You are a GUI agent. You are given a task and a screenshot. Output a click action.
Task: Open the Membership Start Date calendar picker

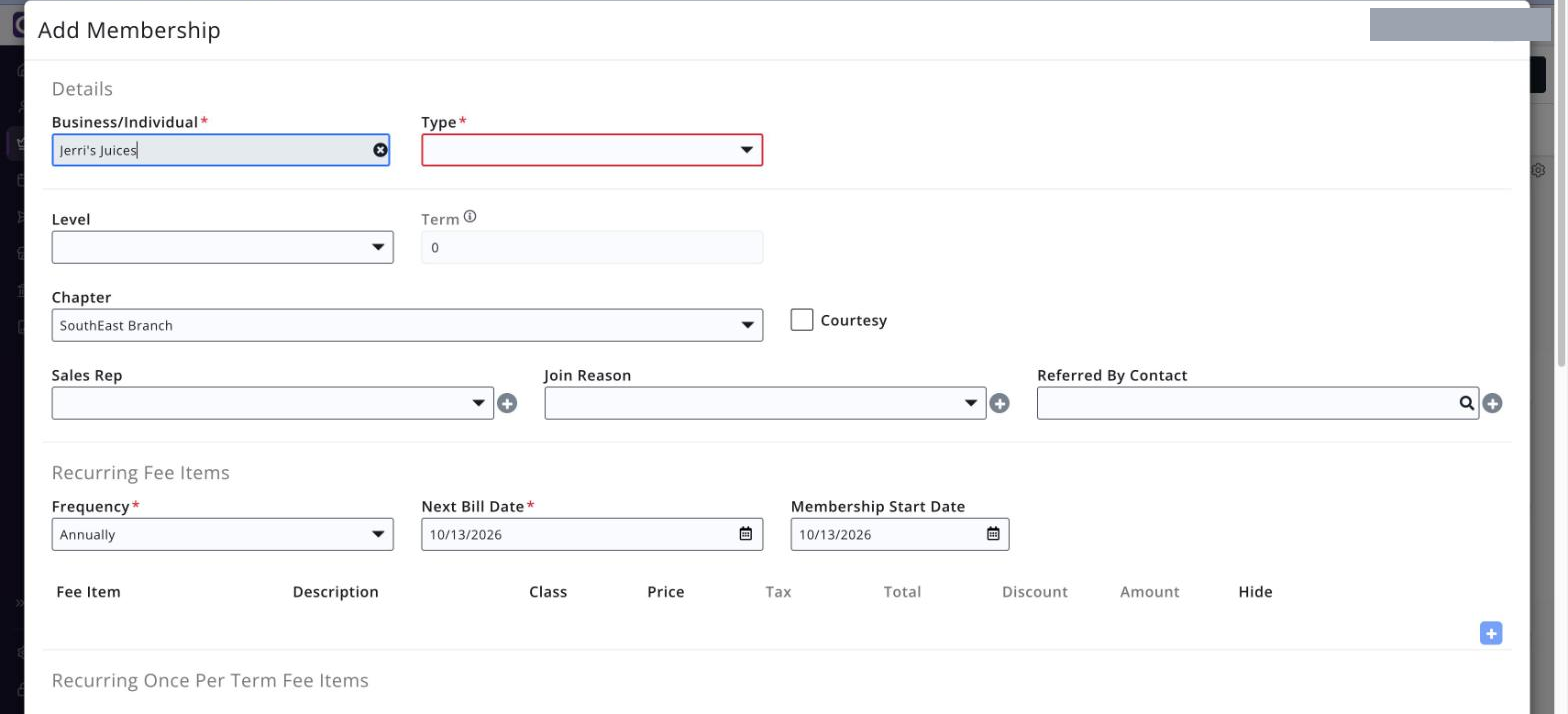click(993, 534)
